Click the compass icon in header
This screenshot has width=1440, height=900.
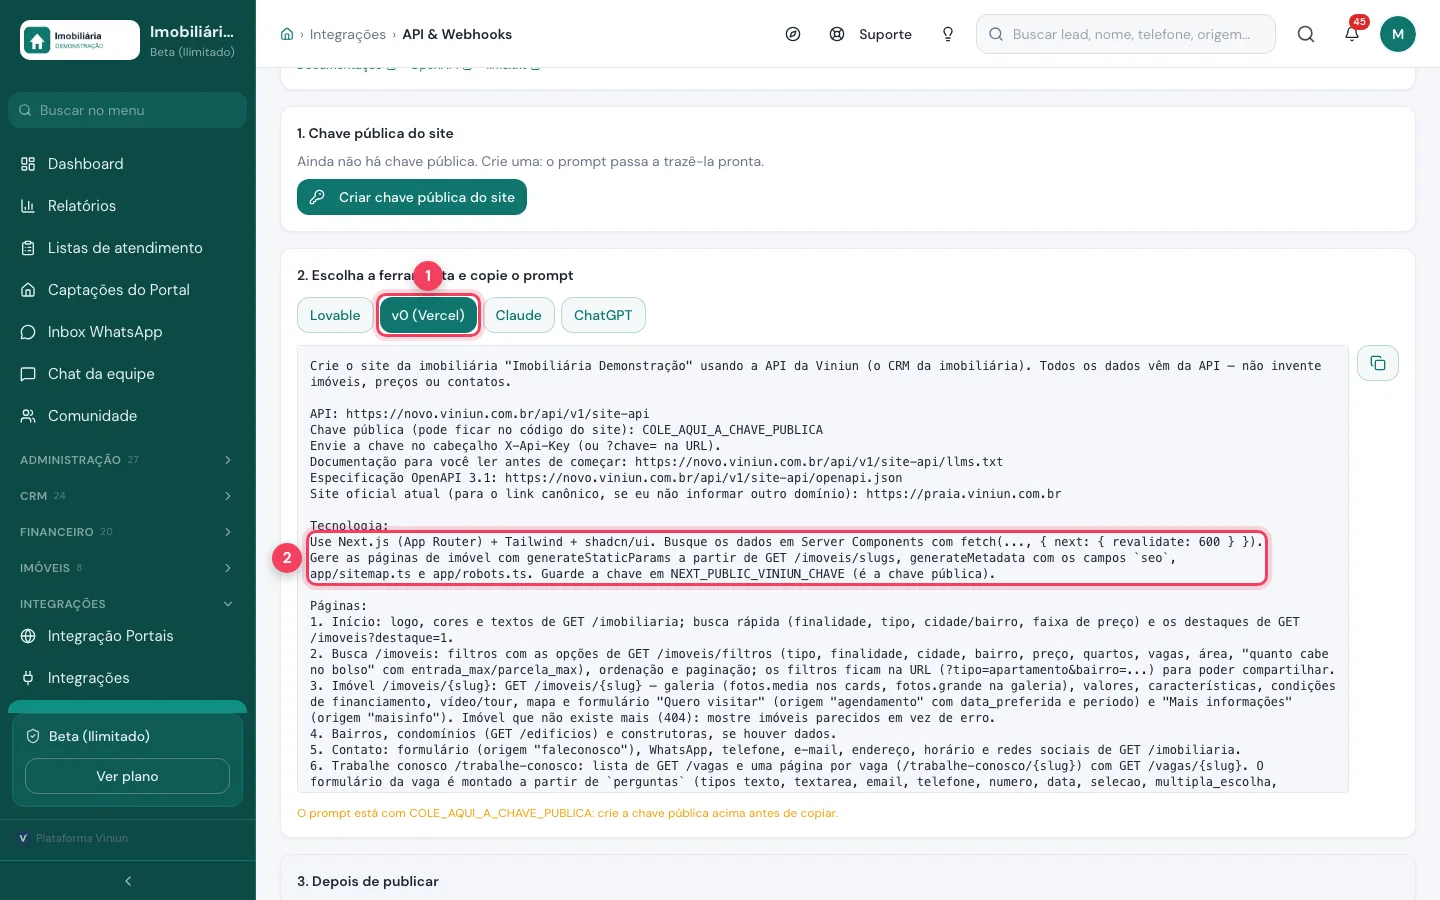click(x=793, y=34)
